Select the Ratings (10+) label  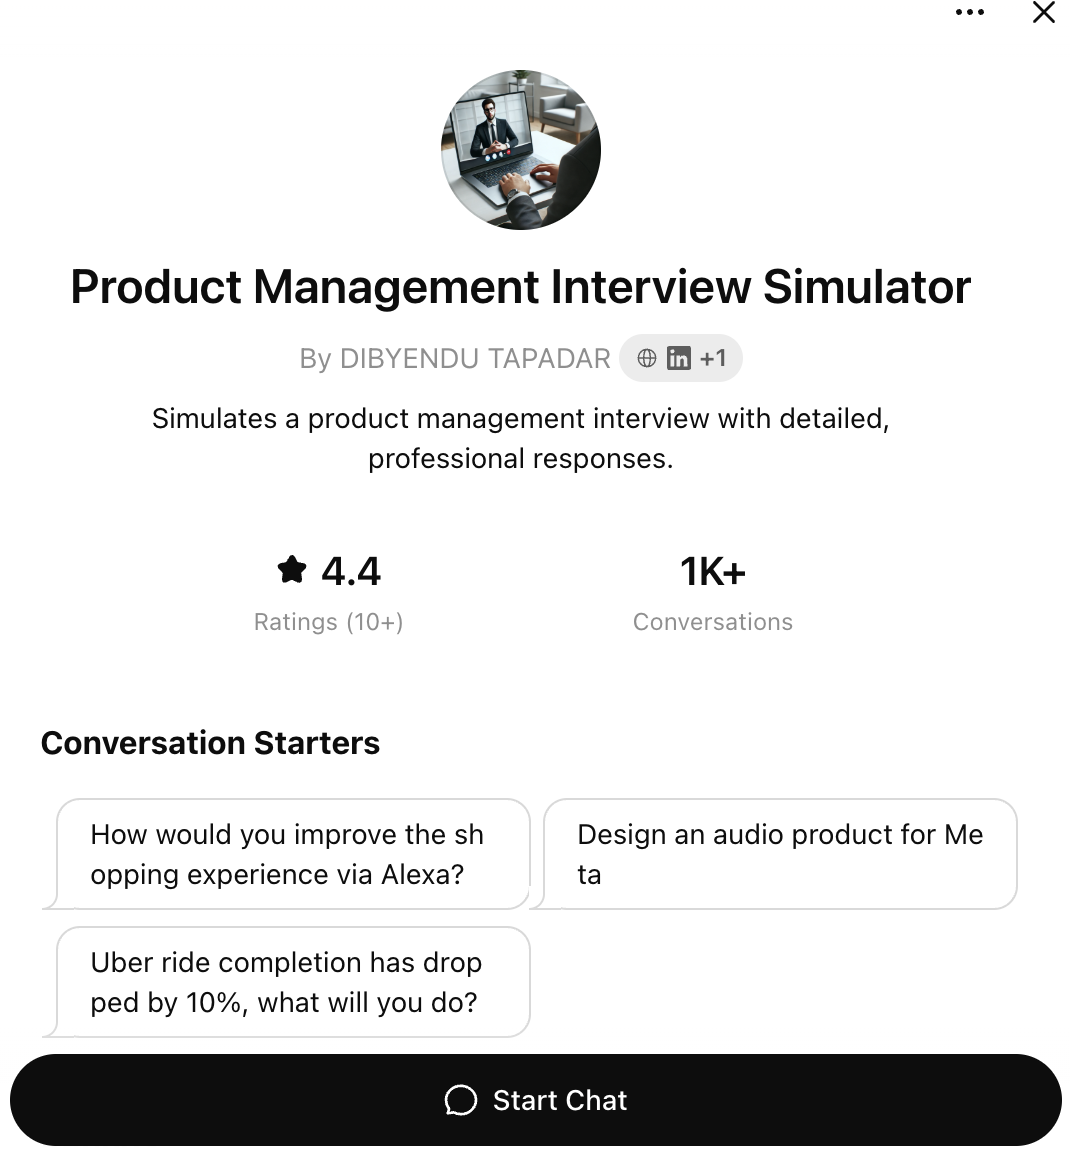coord(328,622)
